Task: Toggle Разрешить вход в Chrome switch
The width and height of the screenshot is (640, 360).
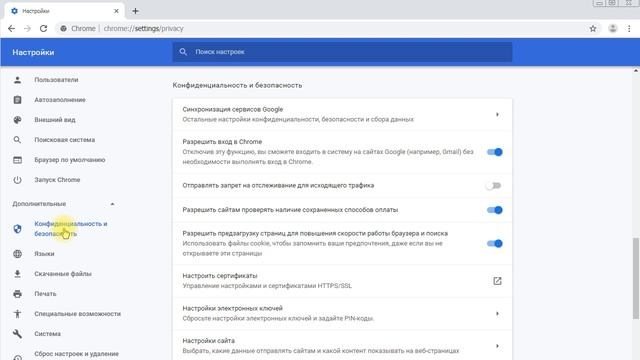Action: tap(494, 152)
